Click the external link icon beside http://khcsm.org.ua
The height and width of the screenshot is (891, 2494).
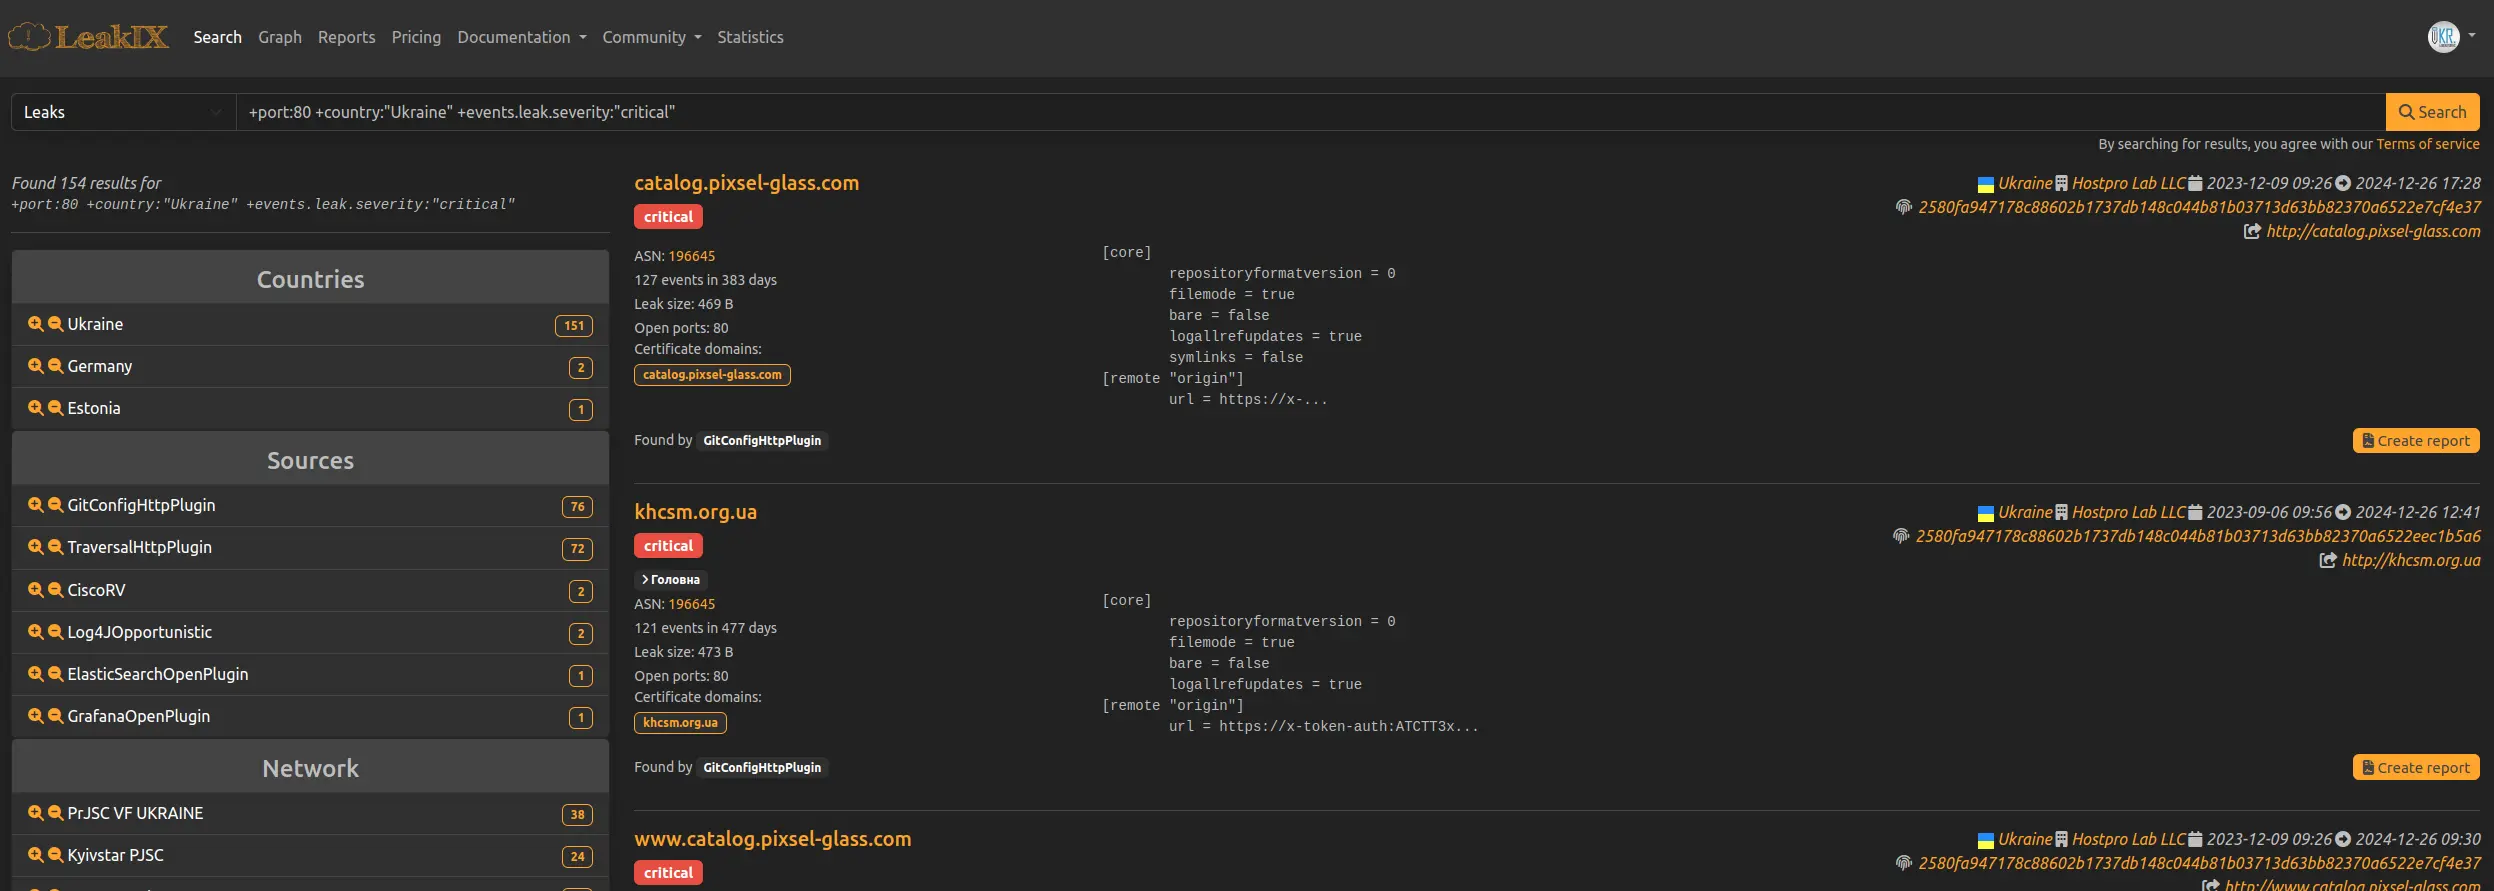tap(2328, 560)
